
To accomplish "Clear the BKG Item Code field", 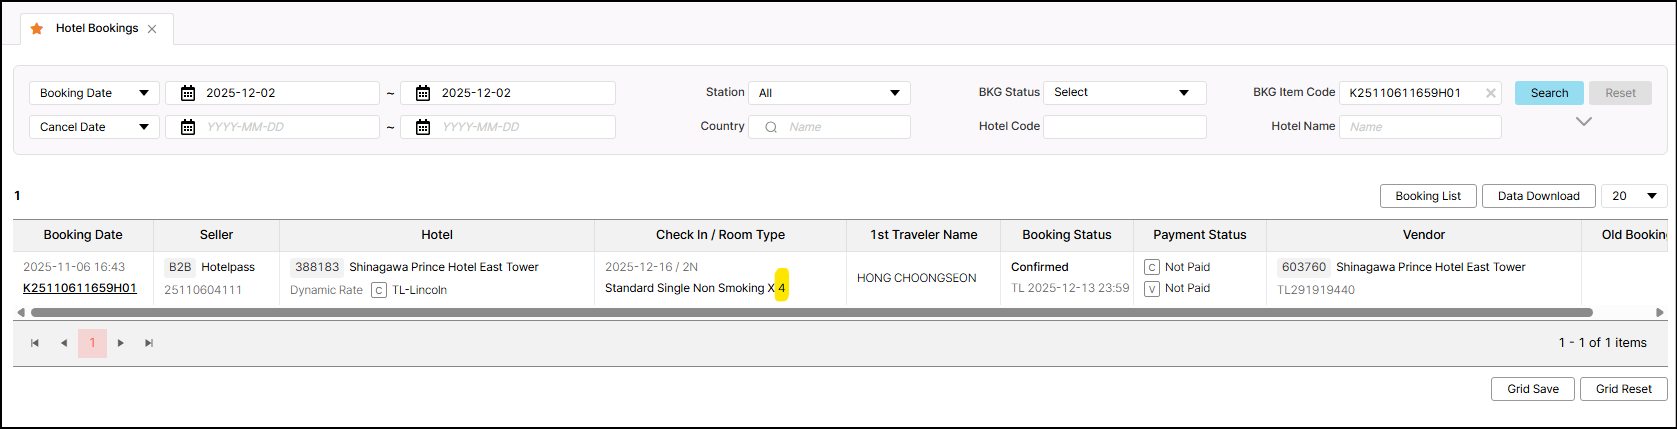I will (x=1491, y=93).
